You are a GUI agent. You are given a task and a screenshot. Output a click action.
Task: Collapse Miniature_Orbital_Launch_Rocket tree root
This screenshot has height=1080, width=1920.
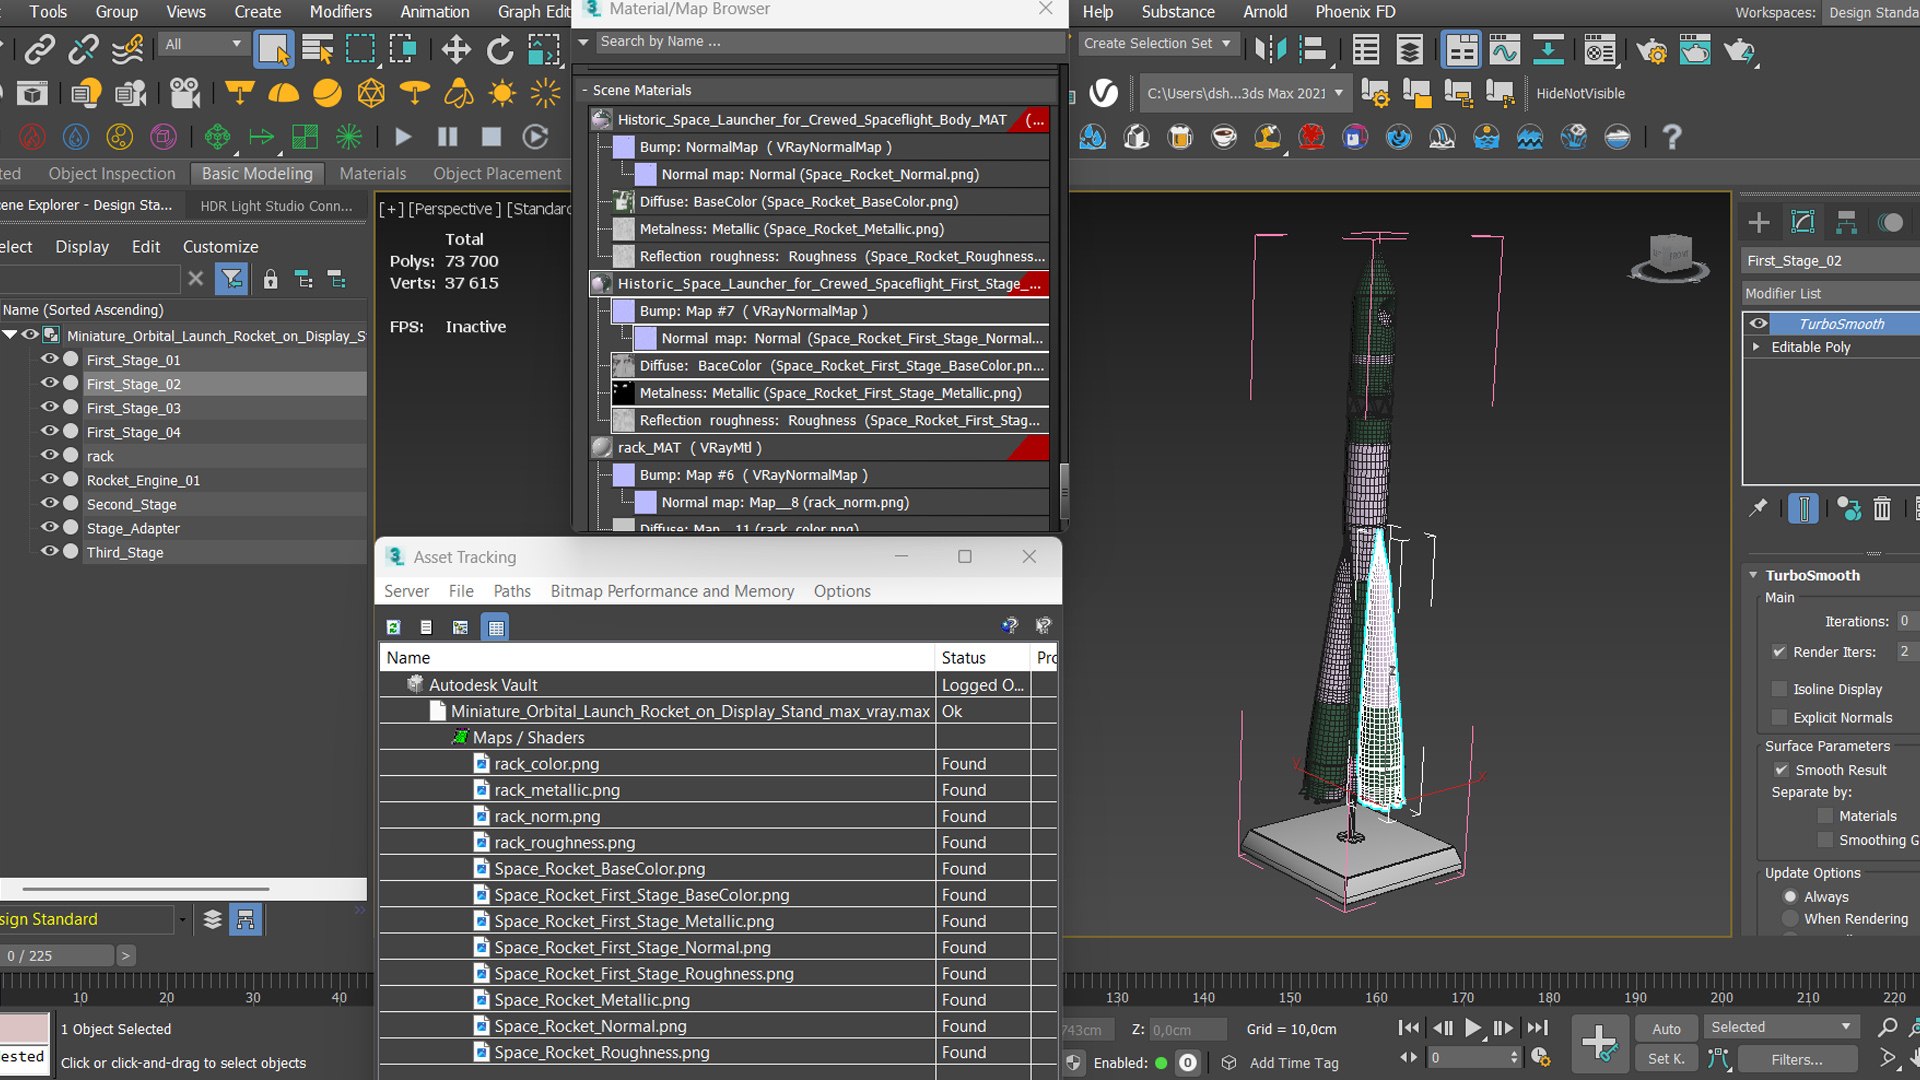[x=10, y=334]
